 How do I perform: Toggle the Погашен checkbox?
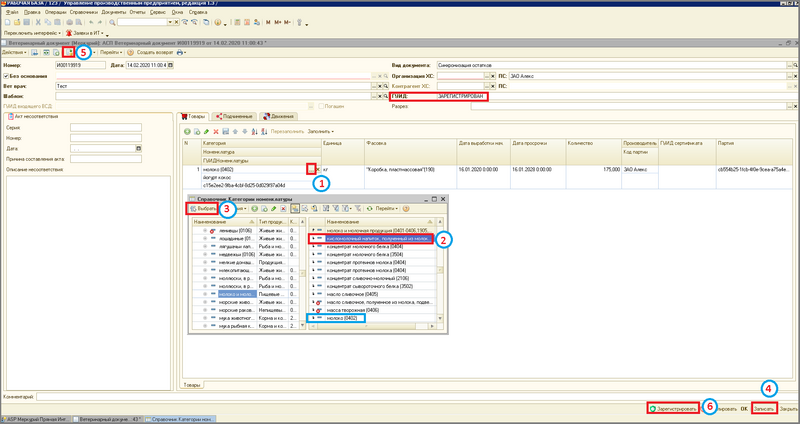[x=321, y=106]
